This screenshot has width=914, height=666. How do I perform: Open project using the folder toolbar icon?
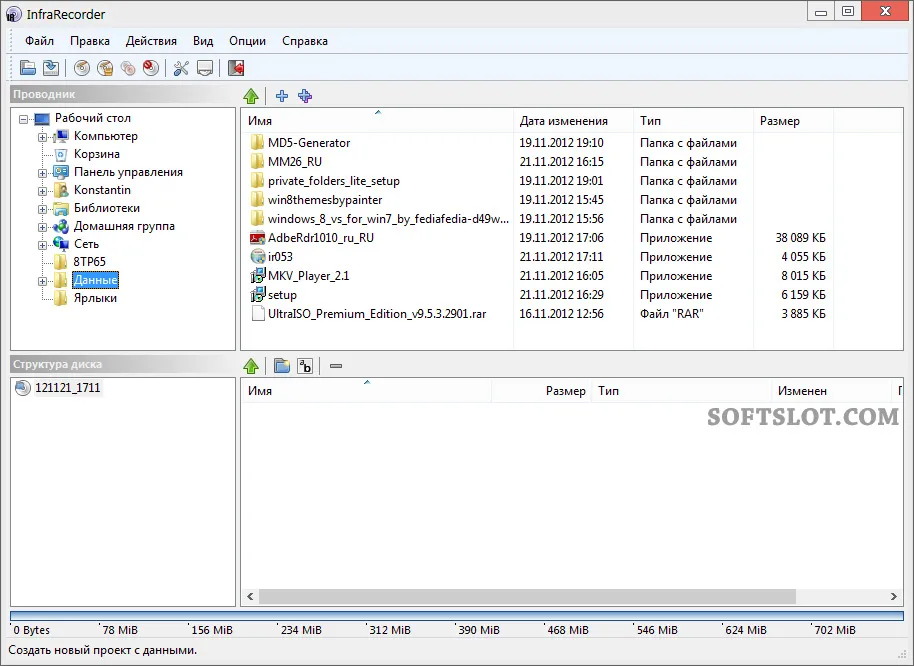pos(27,68)
